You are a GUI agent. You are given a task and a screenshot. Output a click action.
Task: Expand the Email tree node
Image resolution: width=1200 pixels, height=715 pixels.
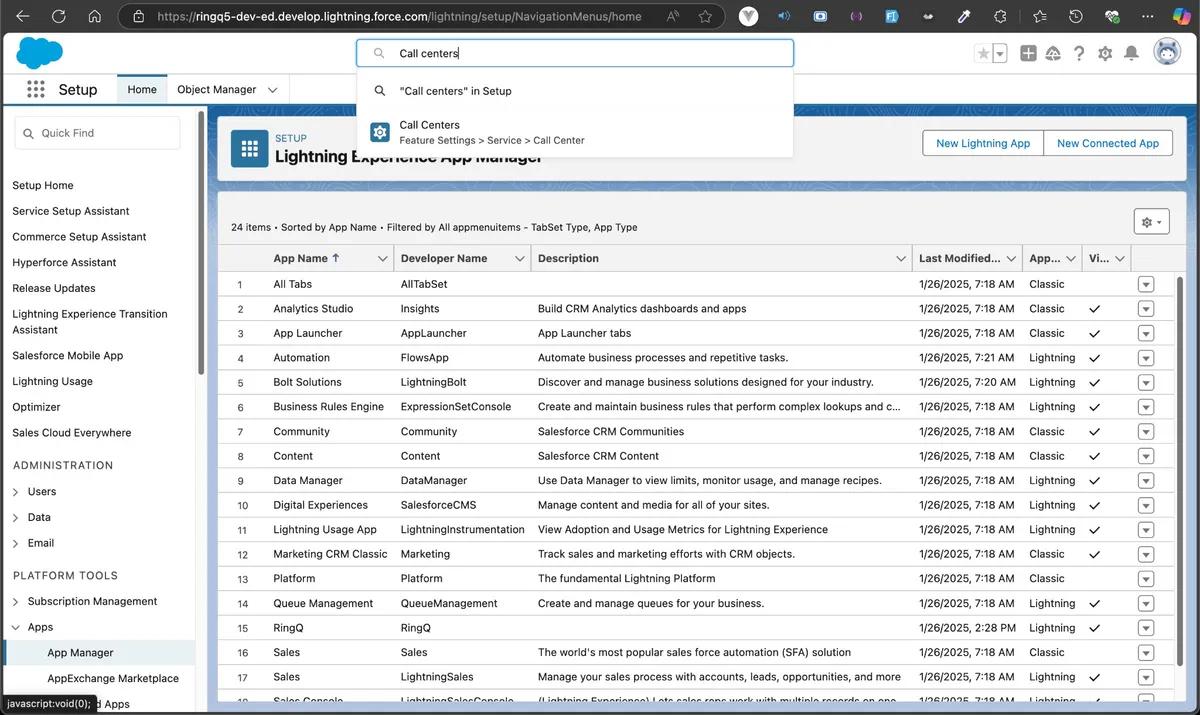pos(16,544)
